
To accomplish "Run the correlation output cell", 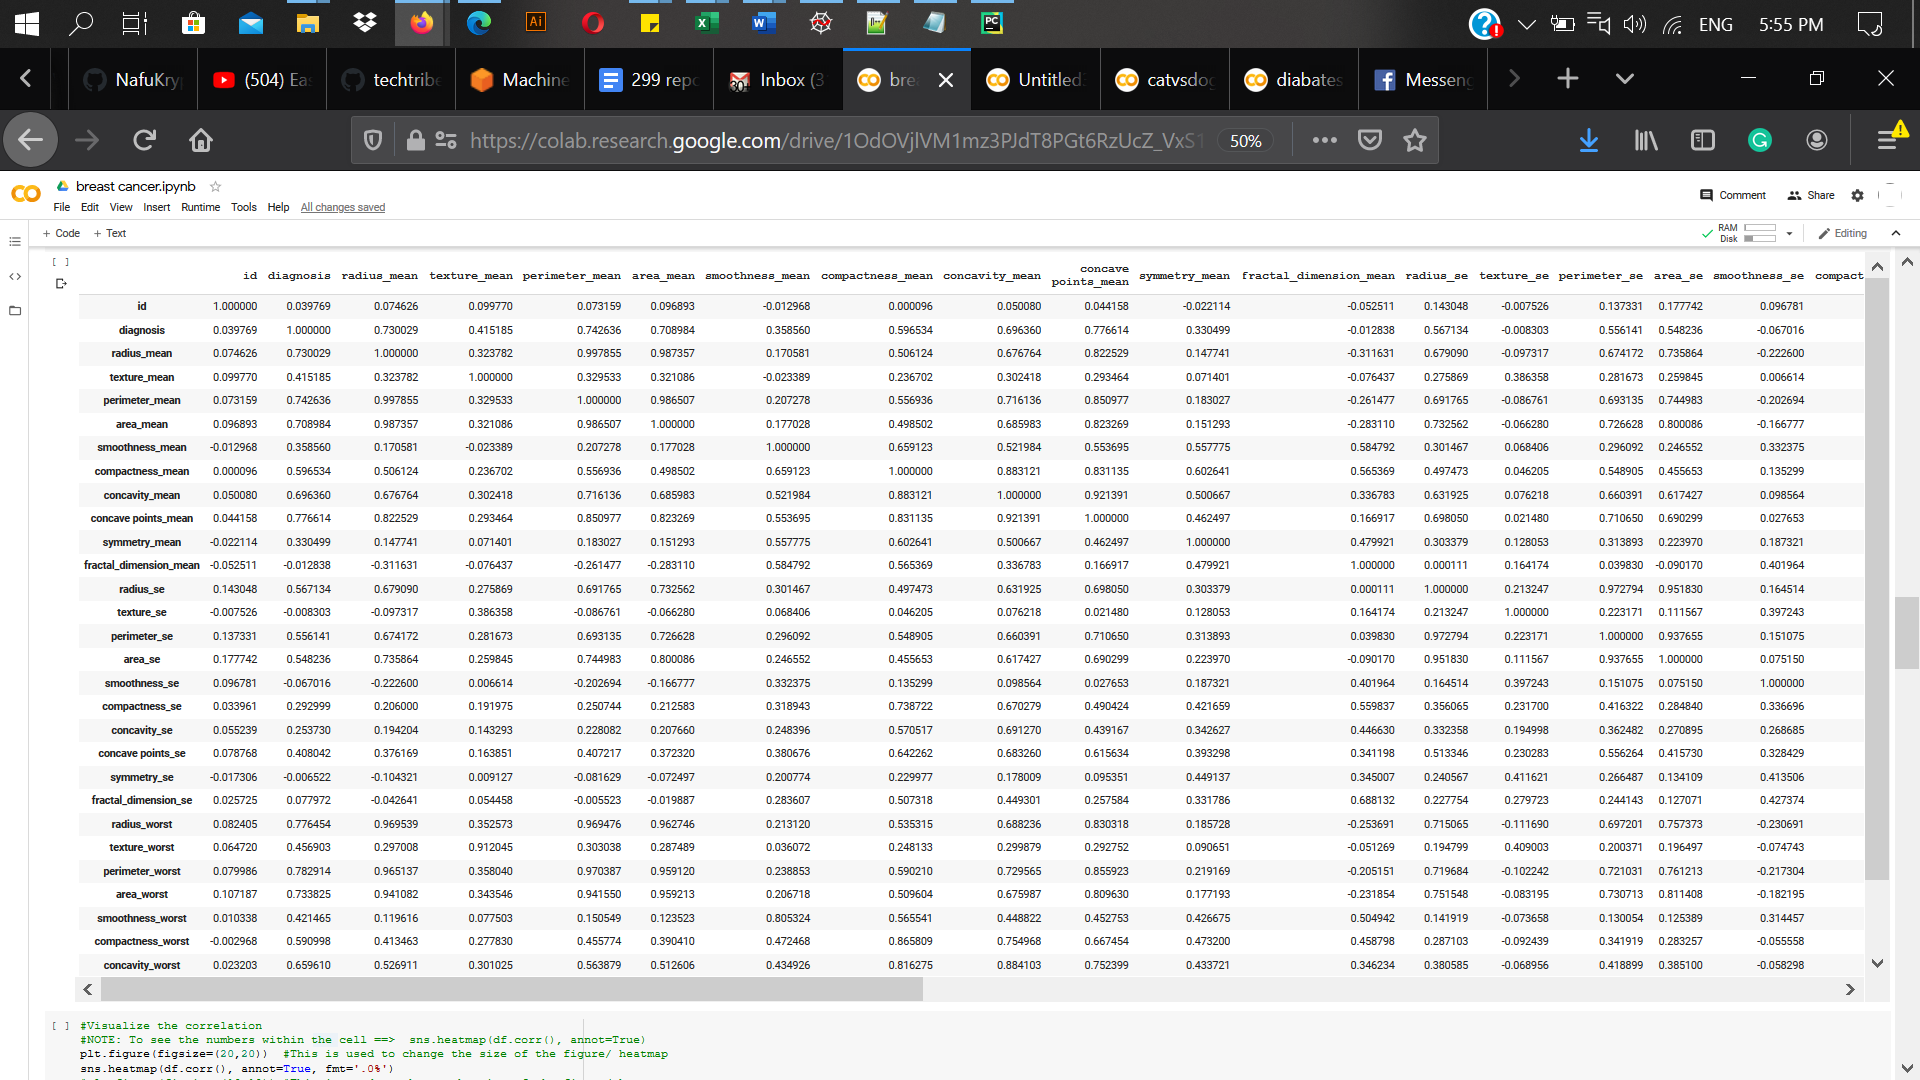I will [x=61, y=262].
